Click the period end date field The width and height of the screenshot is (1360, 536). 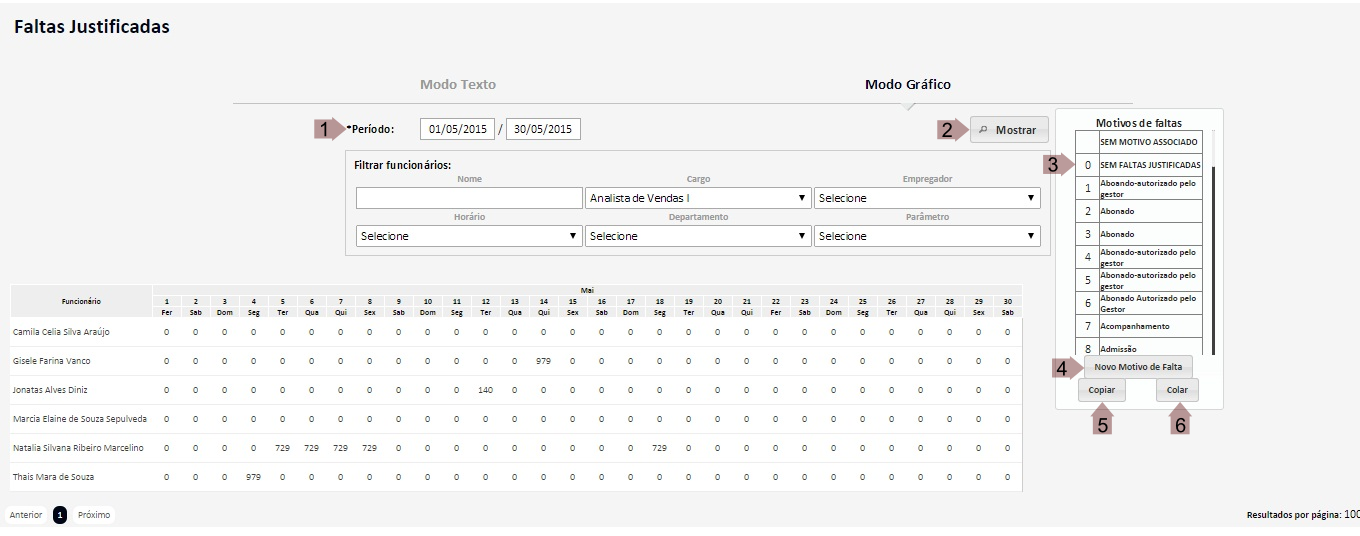coord(543,129)
